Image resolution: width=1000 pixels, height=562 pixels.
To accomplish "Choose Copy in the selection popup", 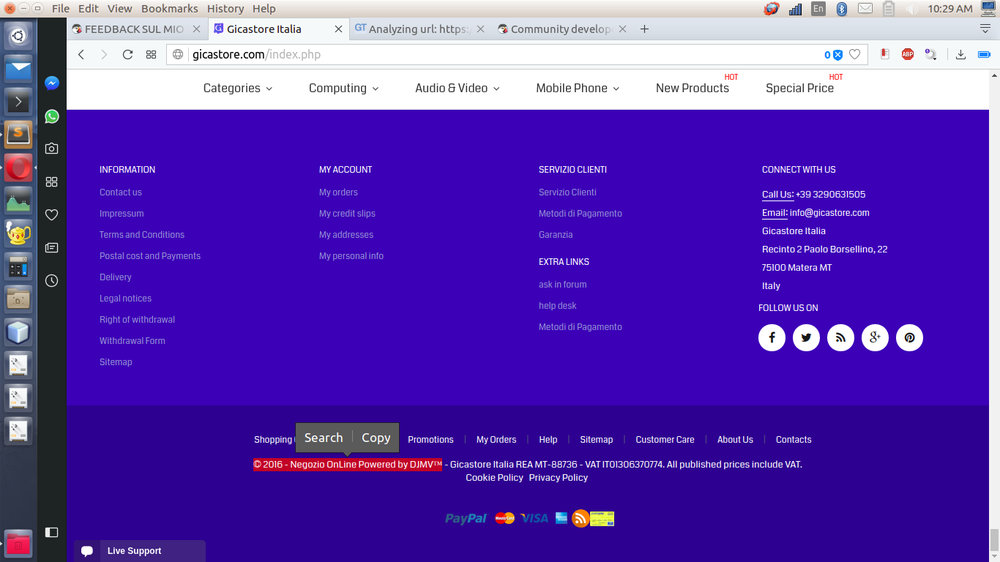I will 376,438.
